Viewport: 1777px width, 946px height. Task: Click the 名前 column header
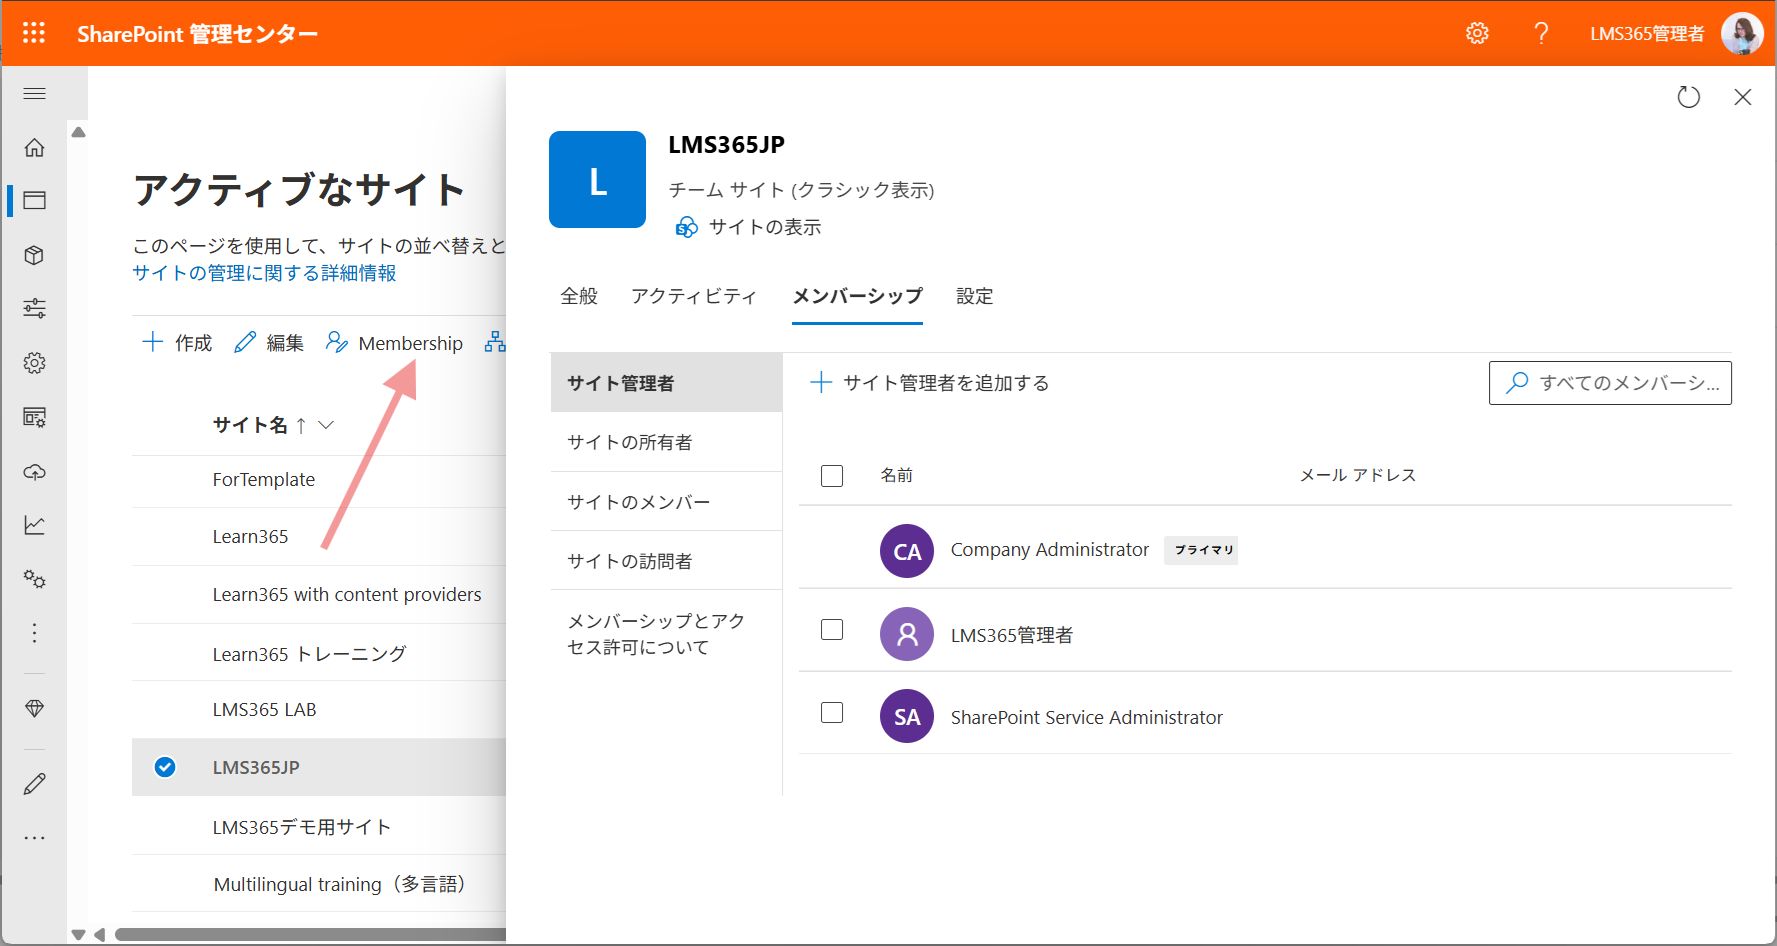[x=896, y=476]
